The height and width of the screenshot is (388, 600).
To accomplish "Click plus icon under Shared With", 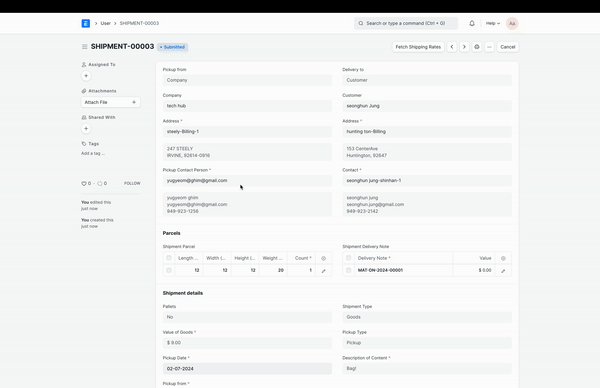I will click(86, 129).
